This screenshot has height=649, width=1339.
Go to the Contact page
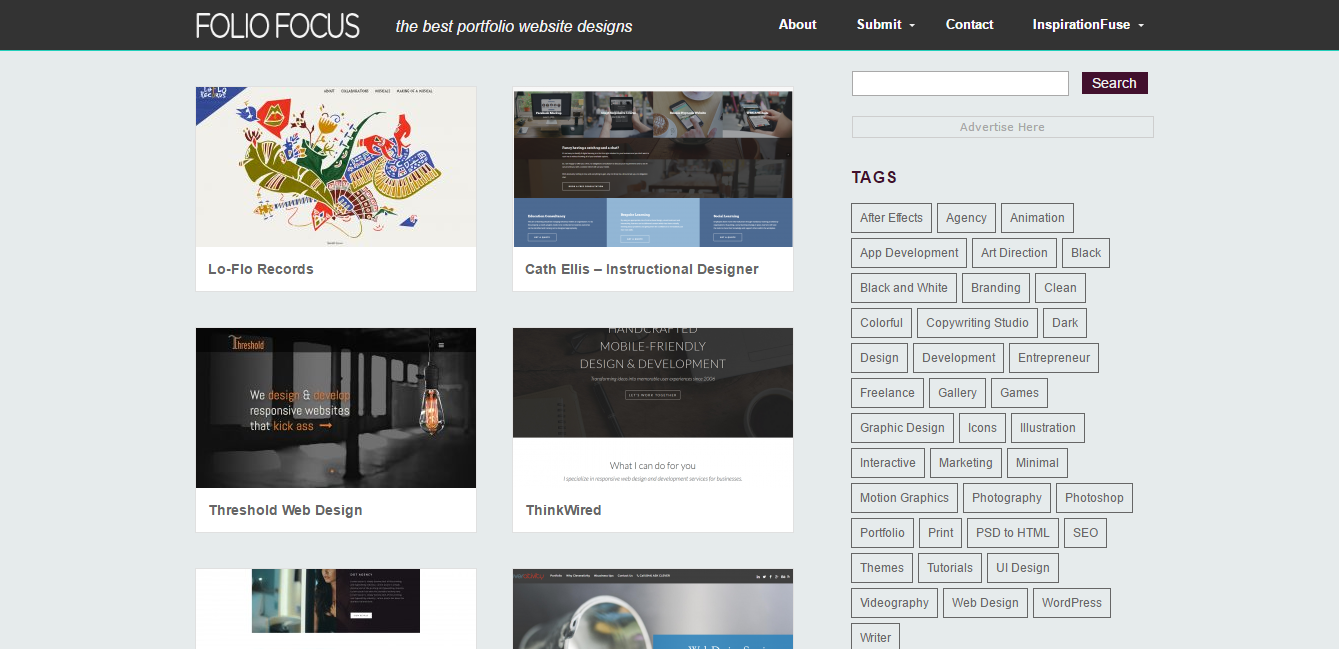(x=969, y=25)
